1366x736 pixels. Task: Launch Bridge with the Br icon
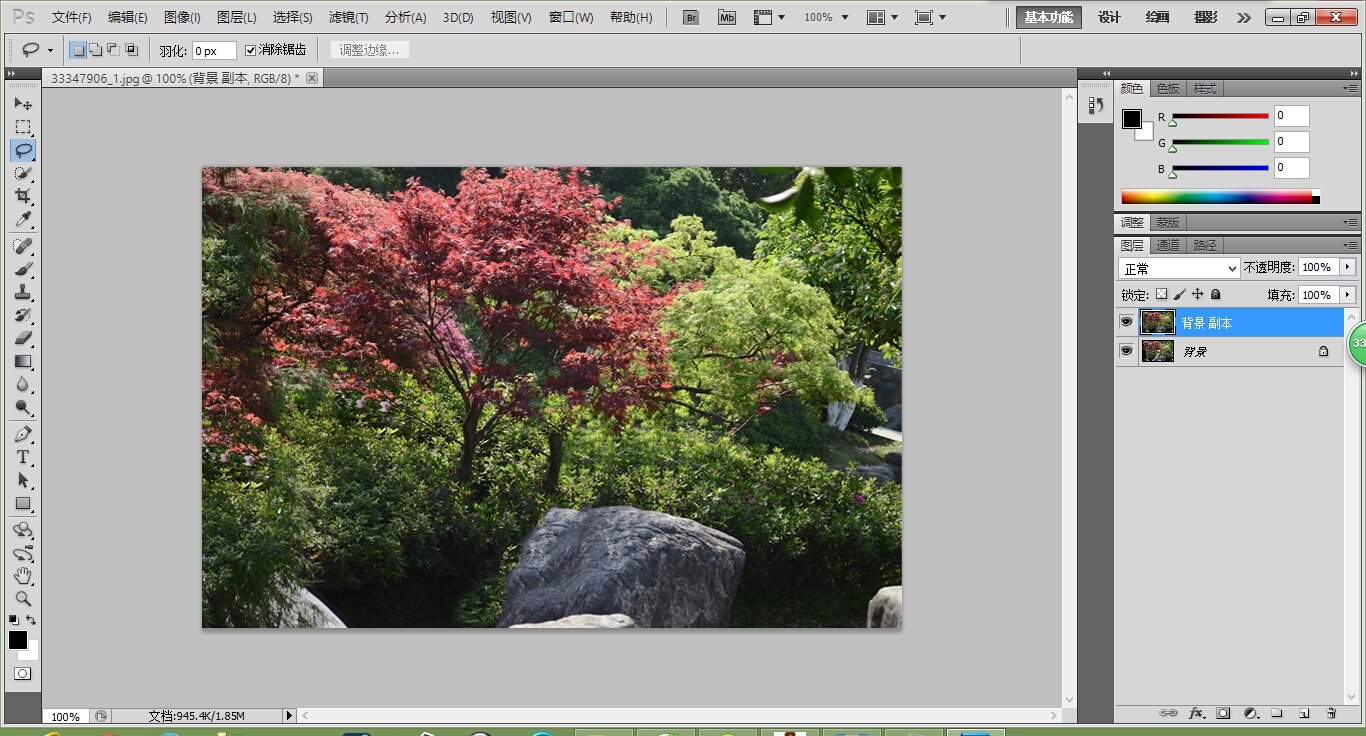pos(691,17)
